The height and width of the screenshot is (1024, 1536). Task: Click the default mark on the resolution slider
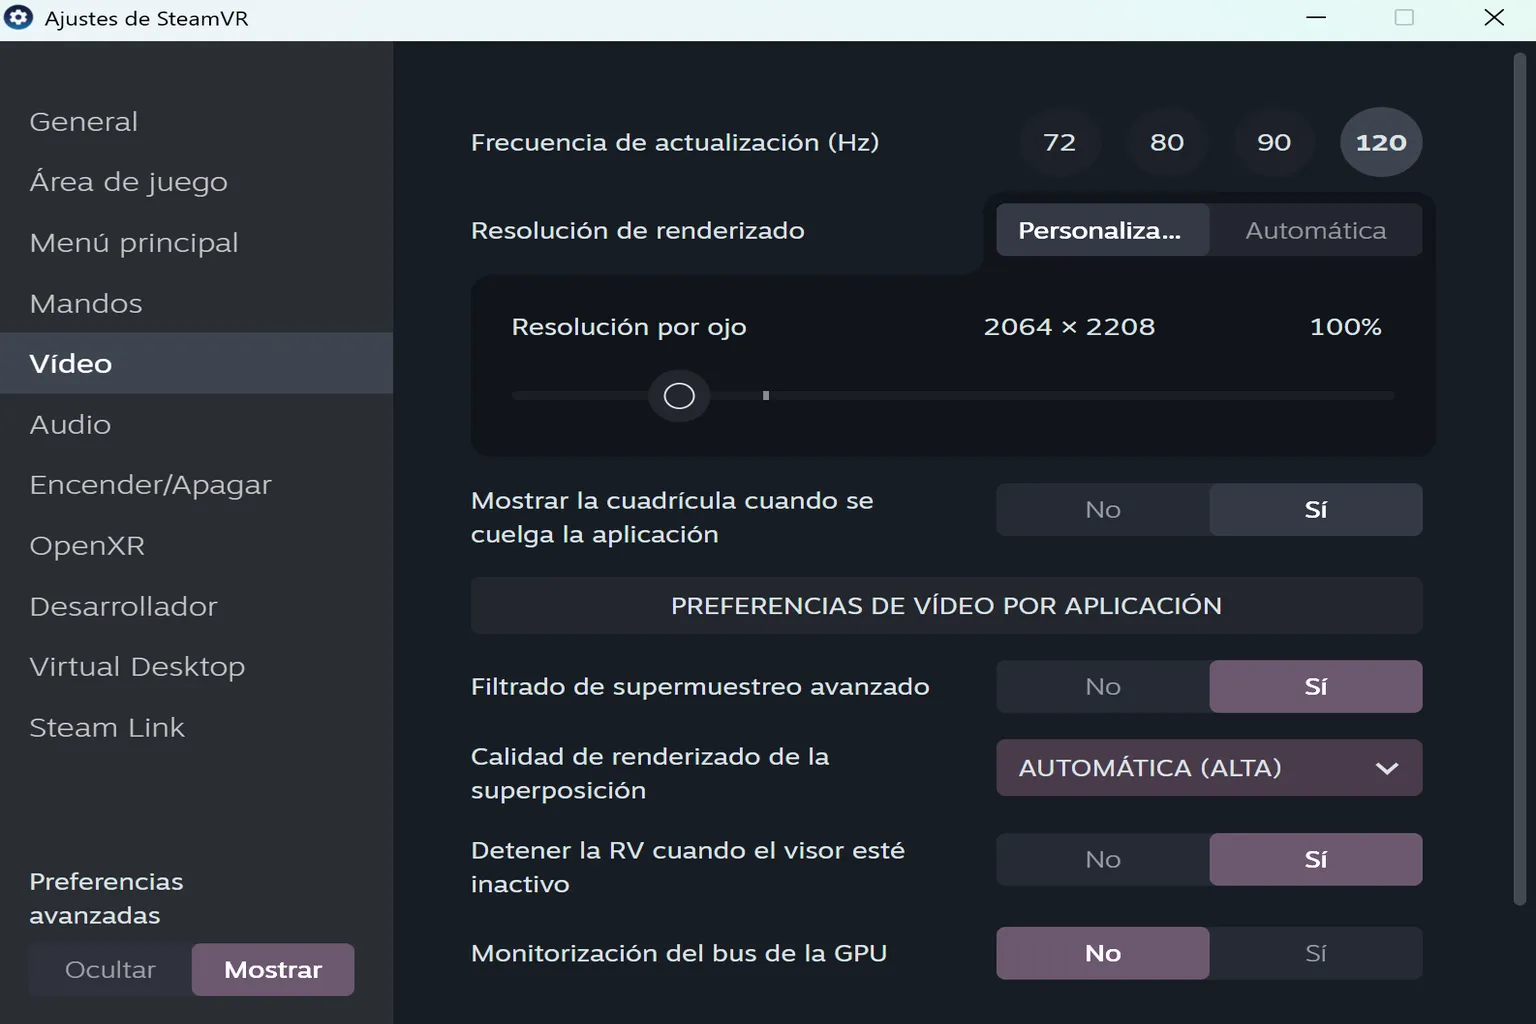766,396
